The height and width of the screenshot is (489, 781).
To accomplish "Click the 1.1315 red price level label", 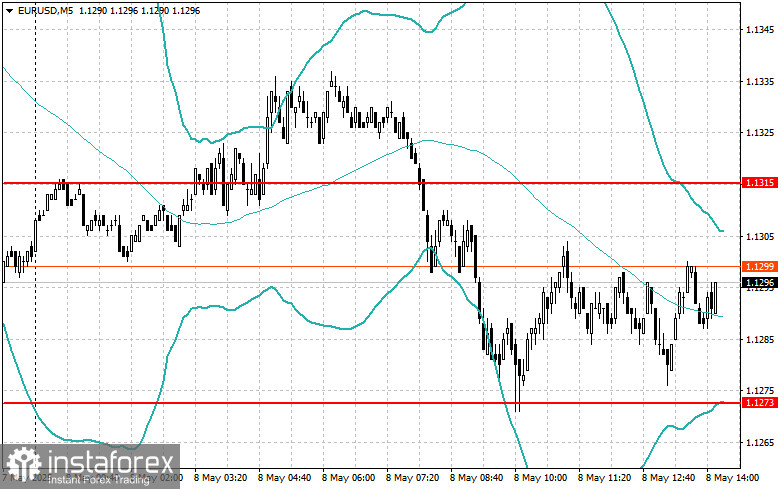I will 760,183.
